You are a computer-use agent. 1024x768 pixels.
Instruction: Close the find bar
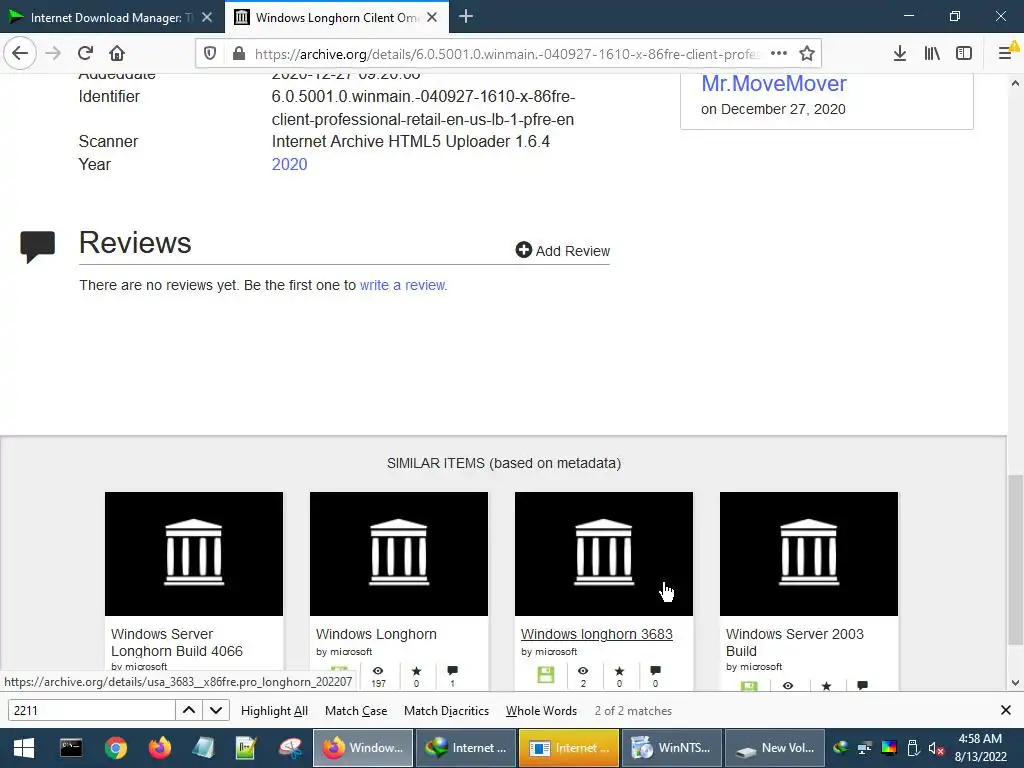pos(1006,710)
